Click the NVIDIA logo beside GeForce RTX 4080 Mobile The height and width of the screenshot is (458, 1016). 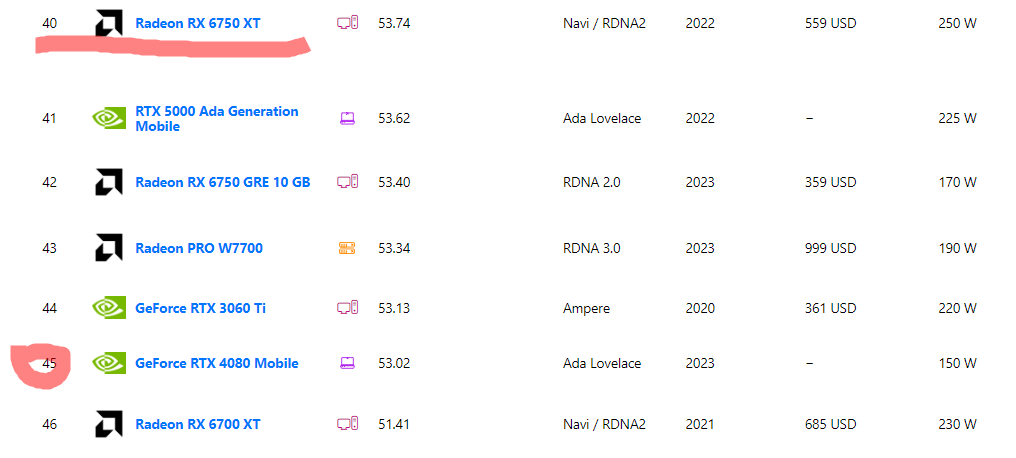tap(109, 363)
